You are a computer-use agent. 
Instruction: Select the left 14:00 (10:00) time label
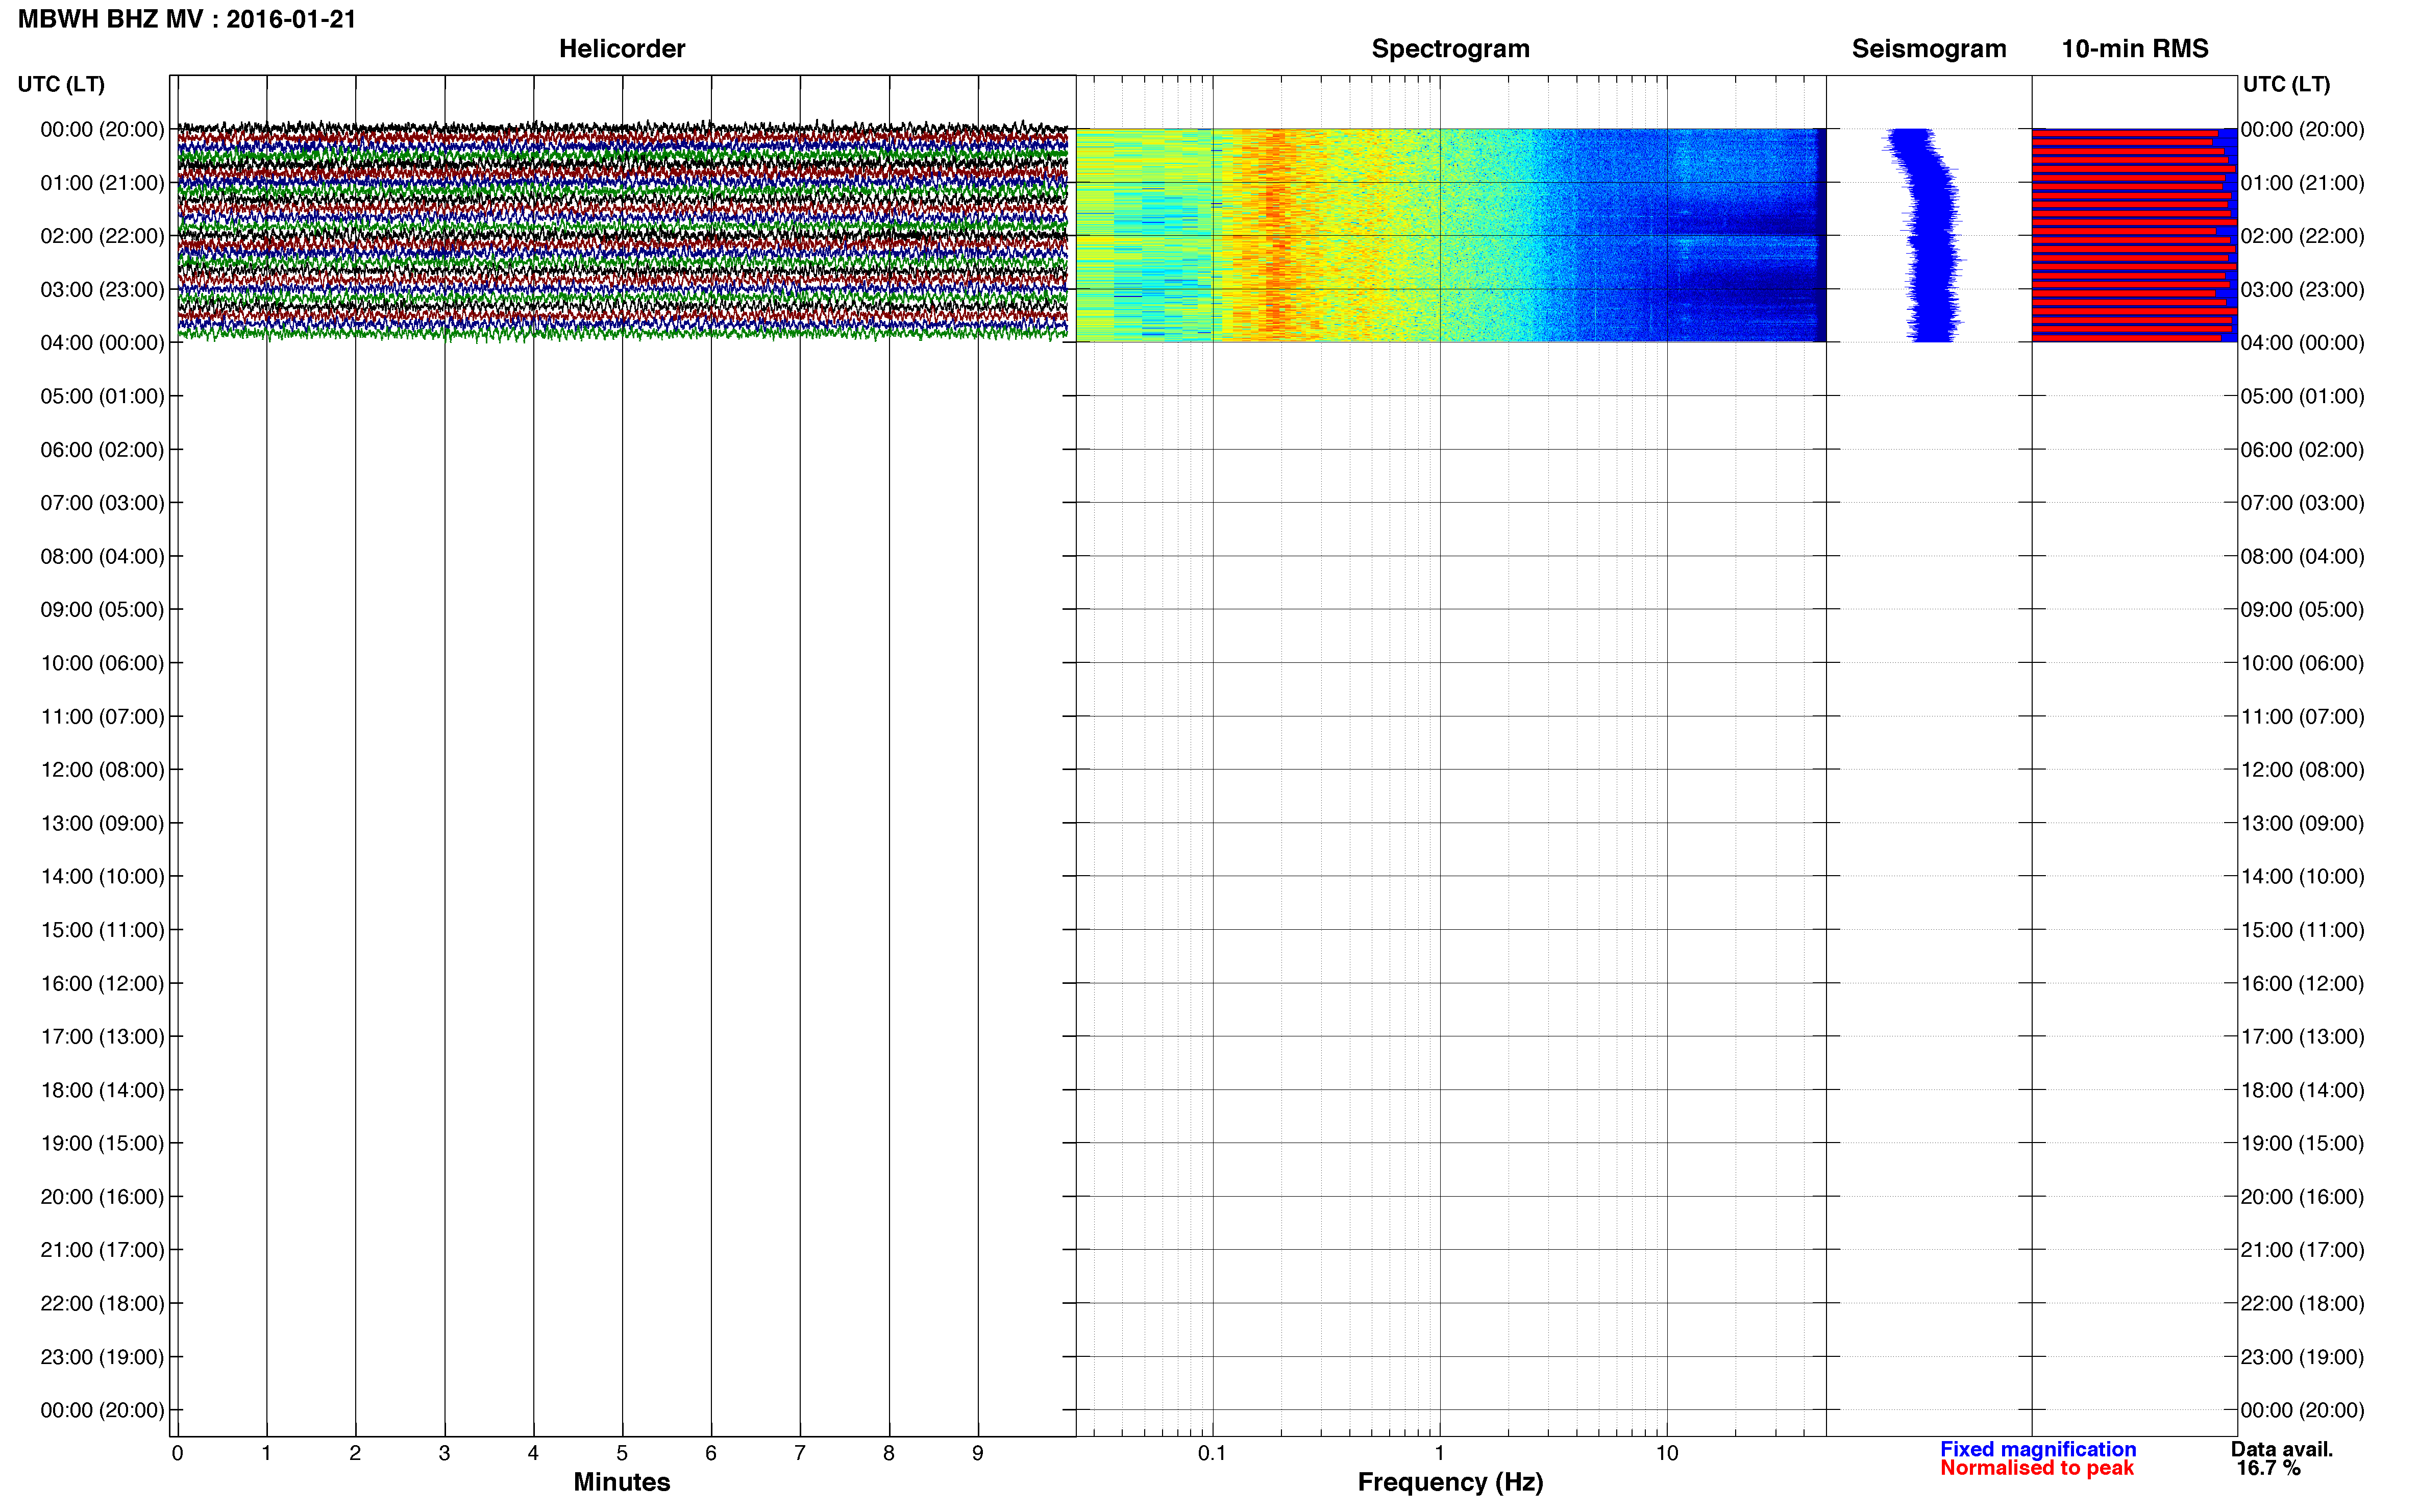(102, 877)
